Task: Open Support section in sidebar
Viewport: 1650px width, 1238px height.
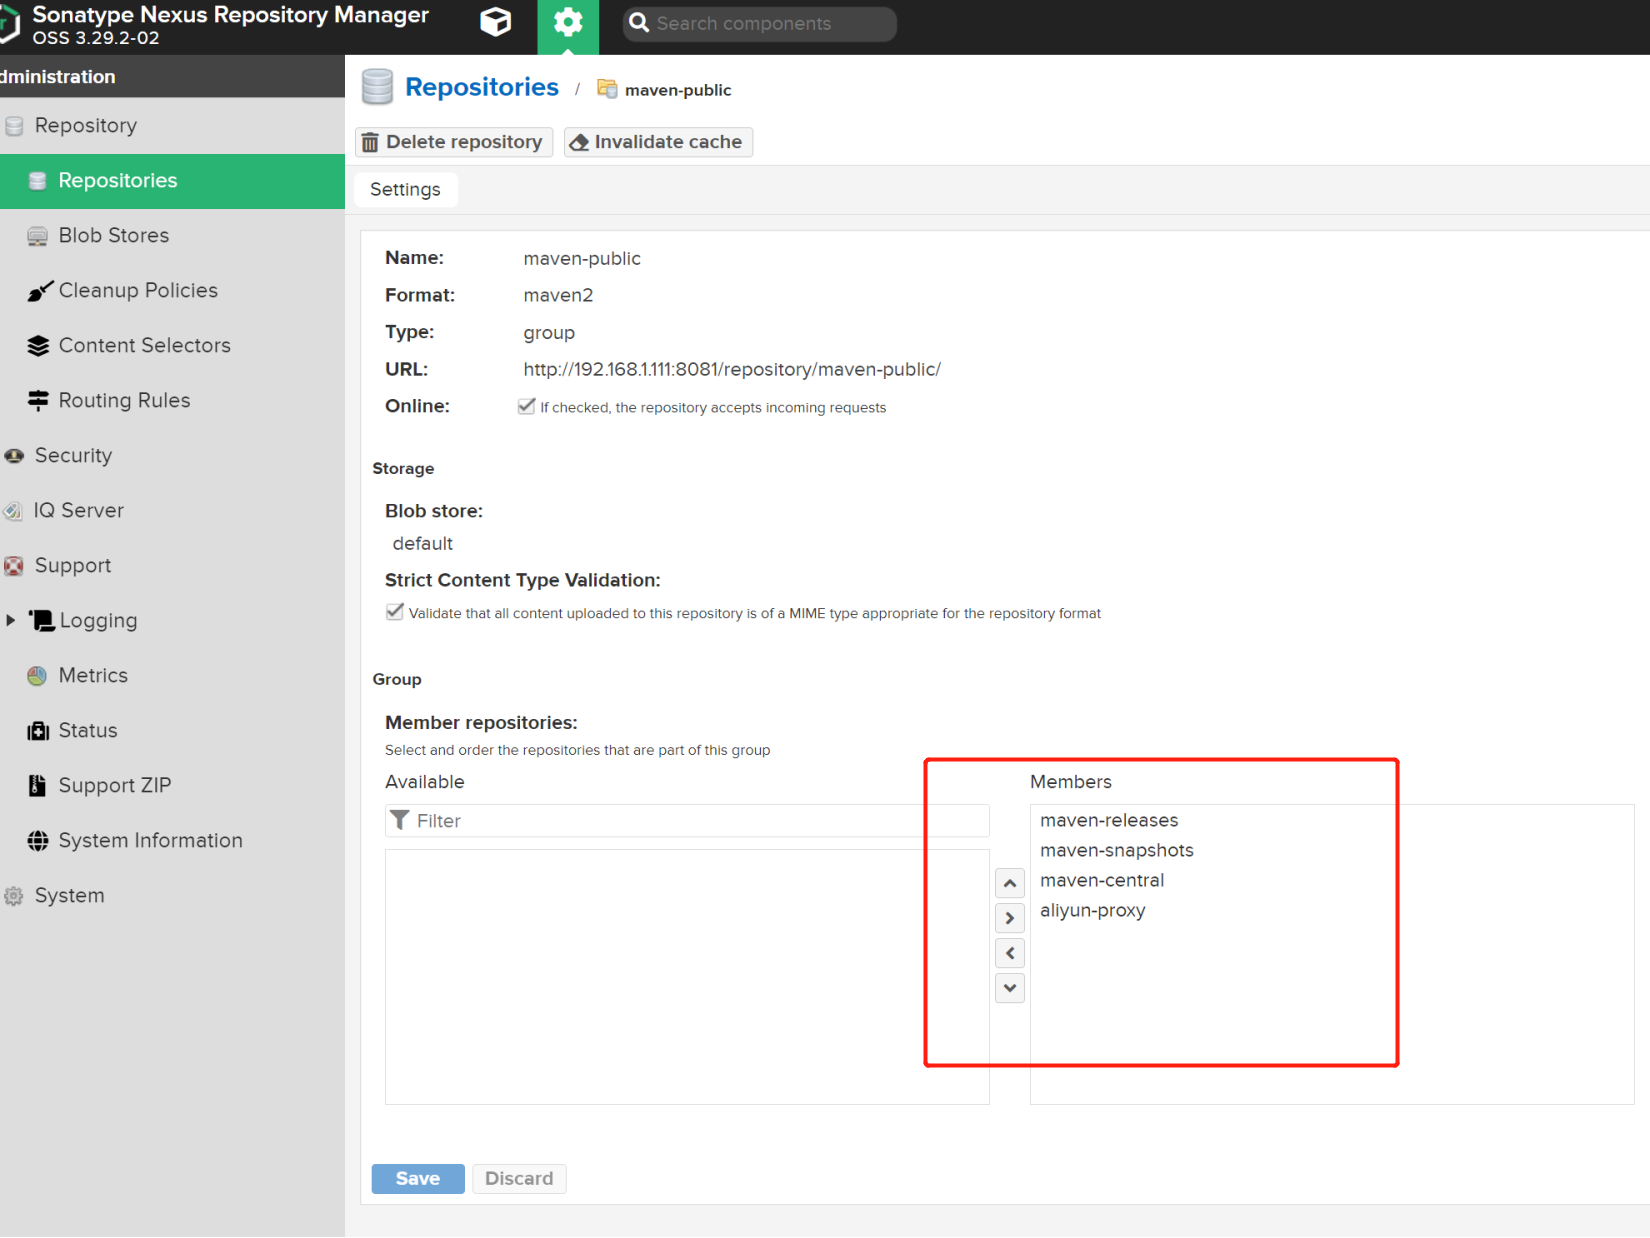Action: [172, 566]
